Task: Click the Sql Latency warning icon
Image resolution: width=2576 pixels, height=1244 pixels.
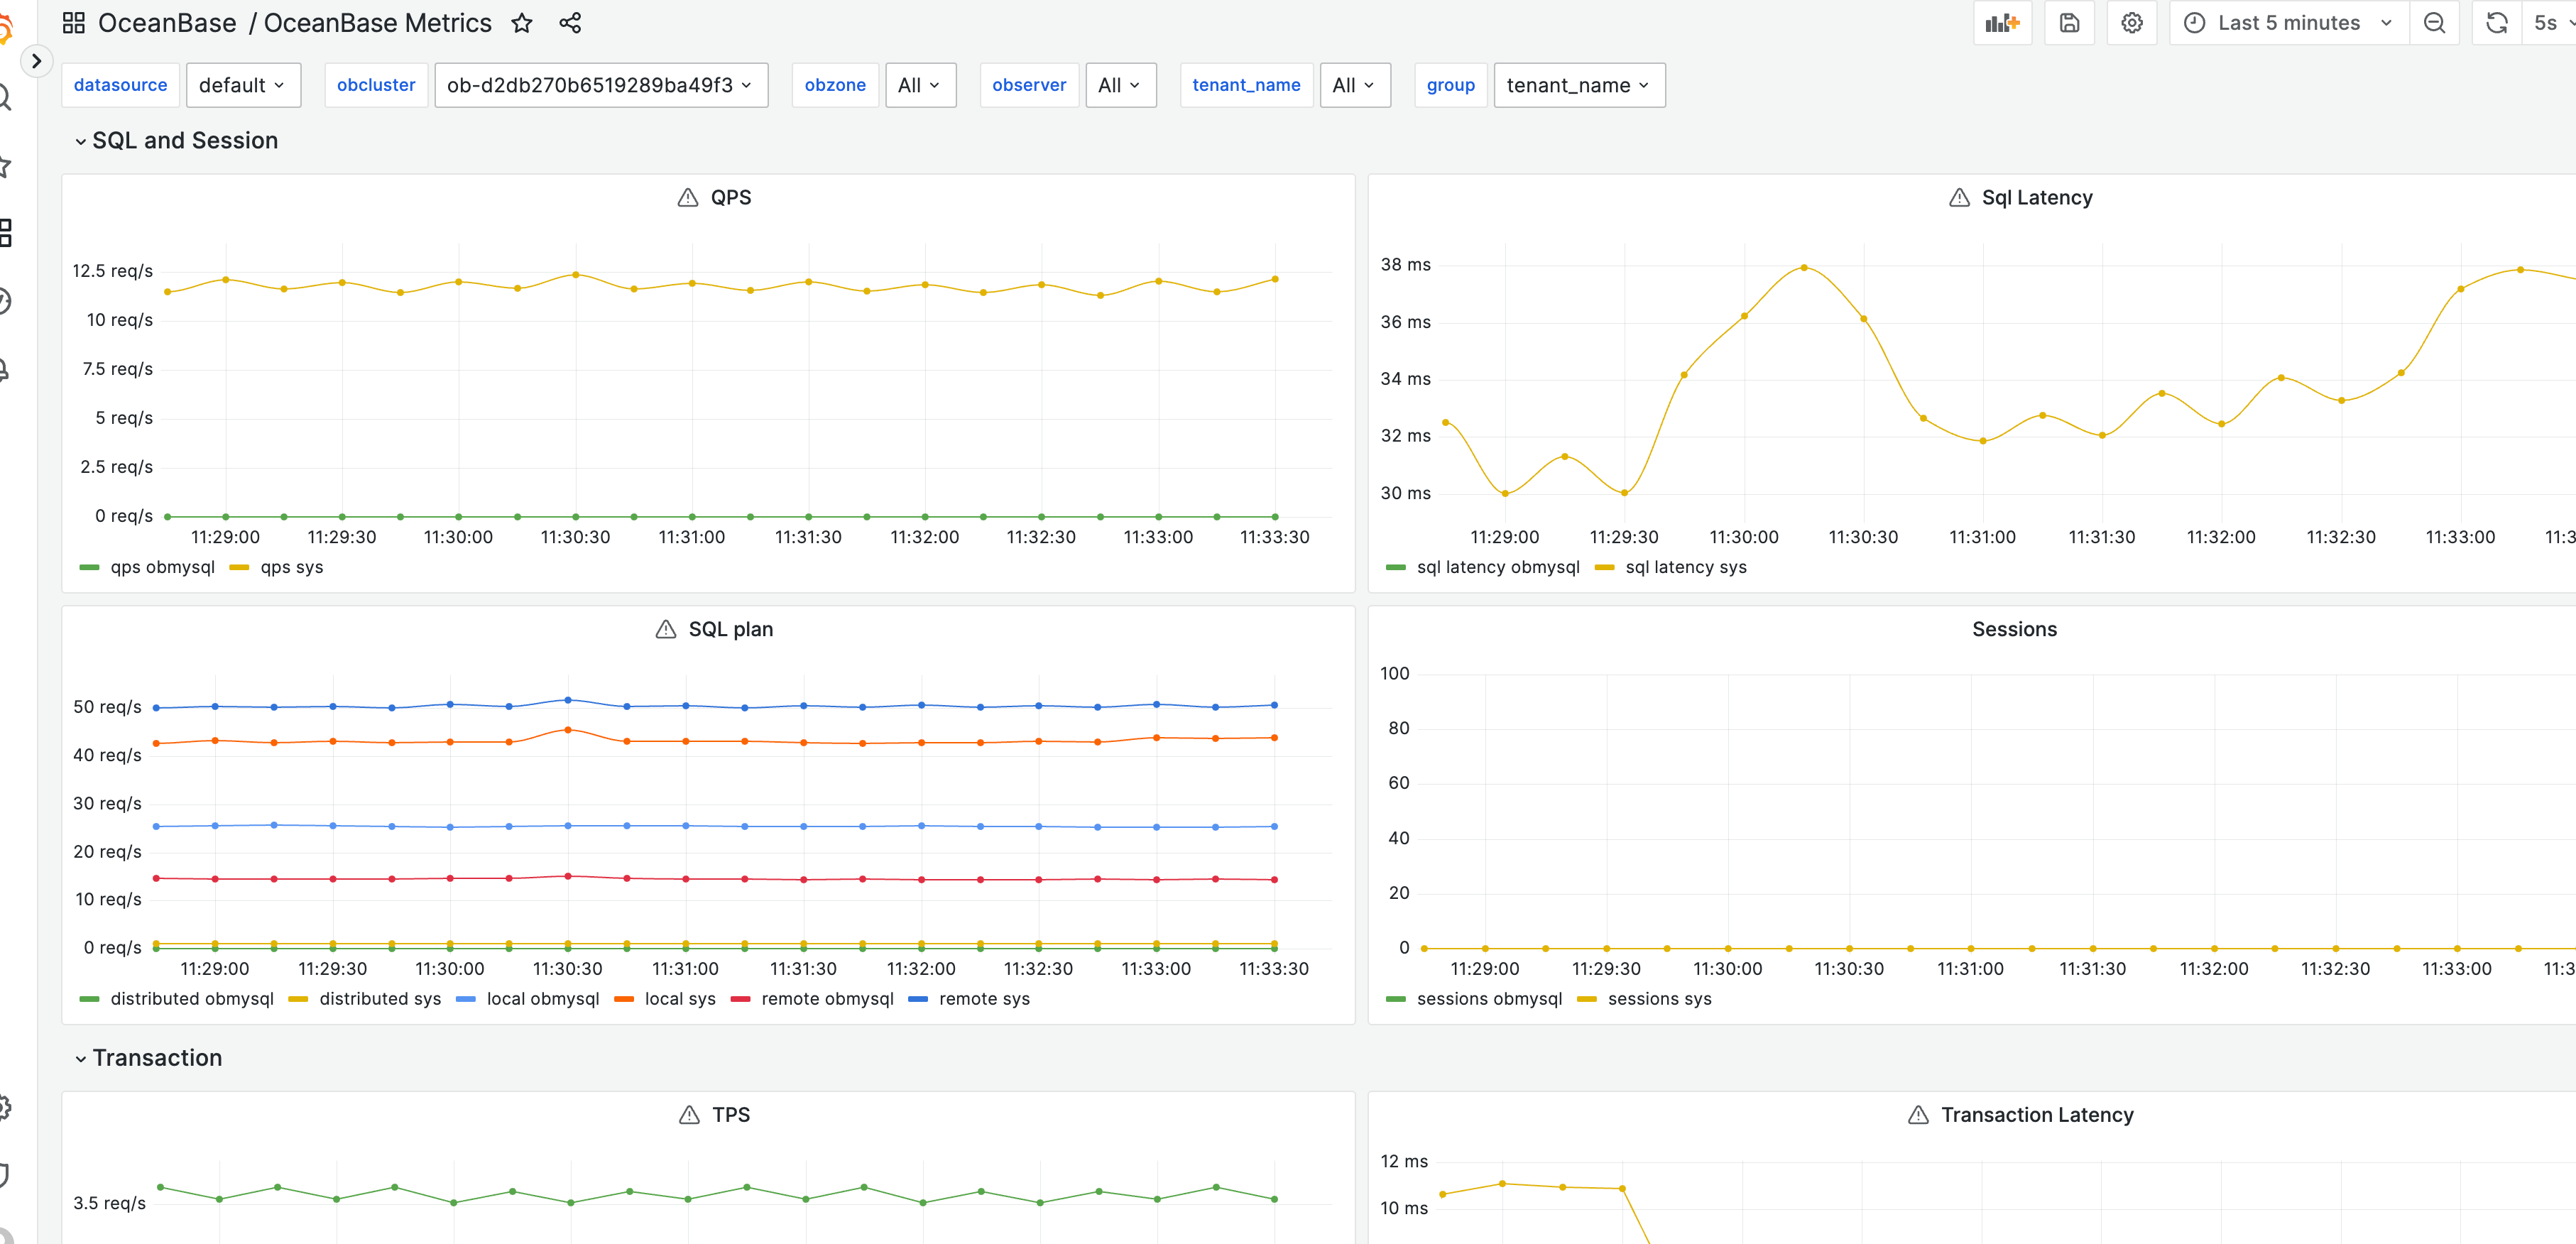Action: (x=1958, y=198)
